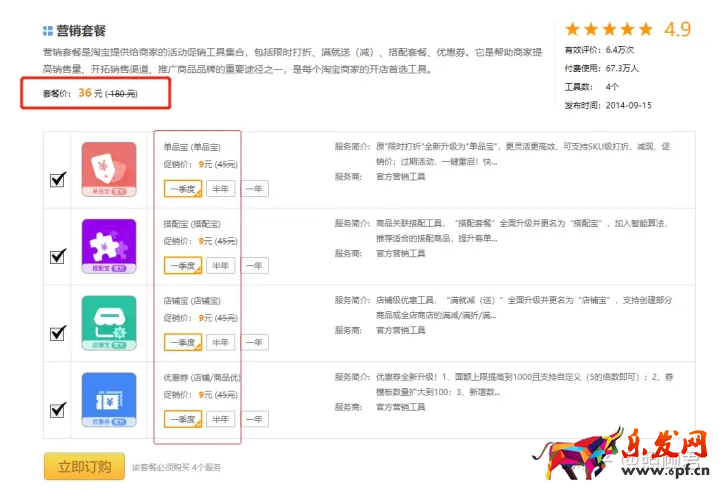
Task: Click the 营销套餐 heading text
Action: click(x=81, y=31)
